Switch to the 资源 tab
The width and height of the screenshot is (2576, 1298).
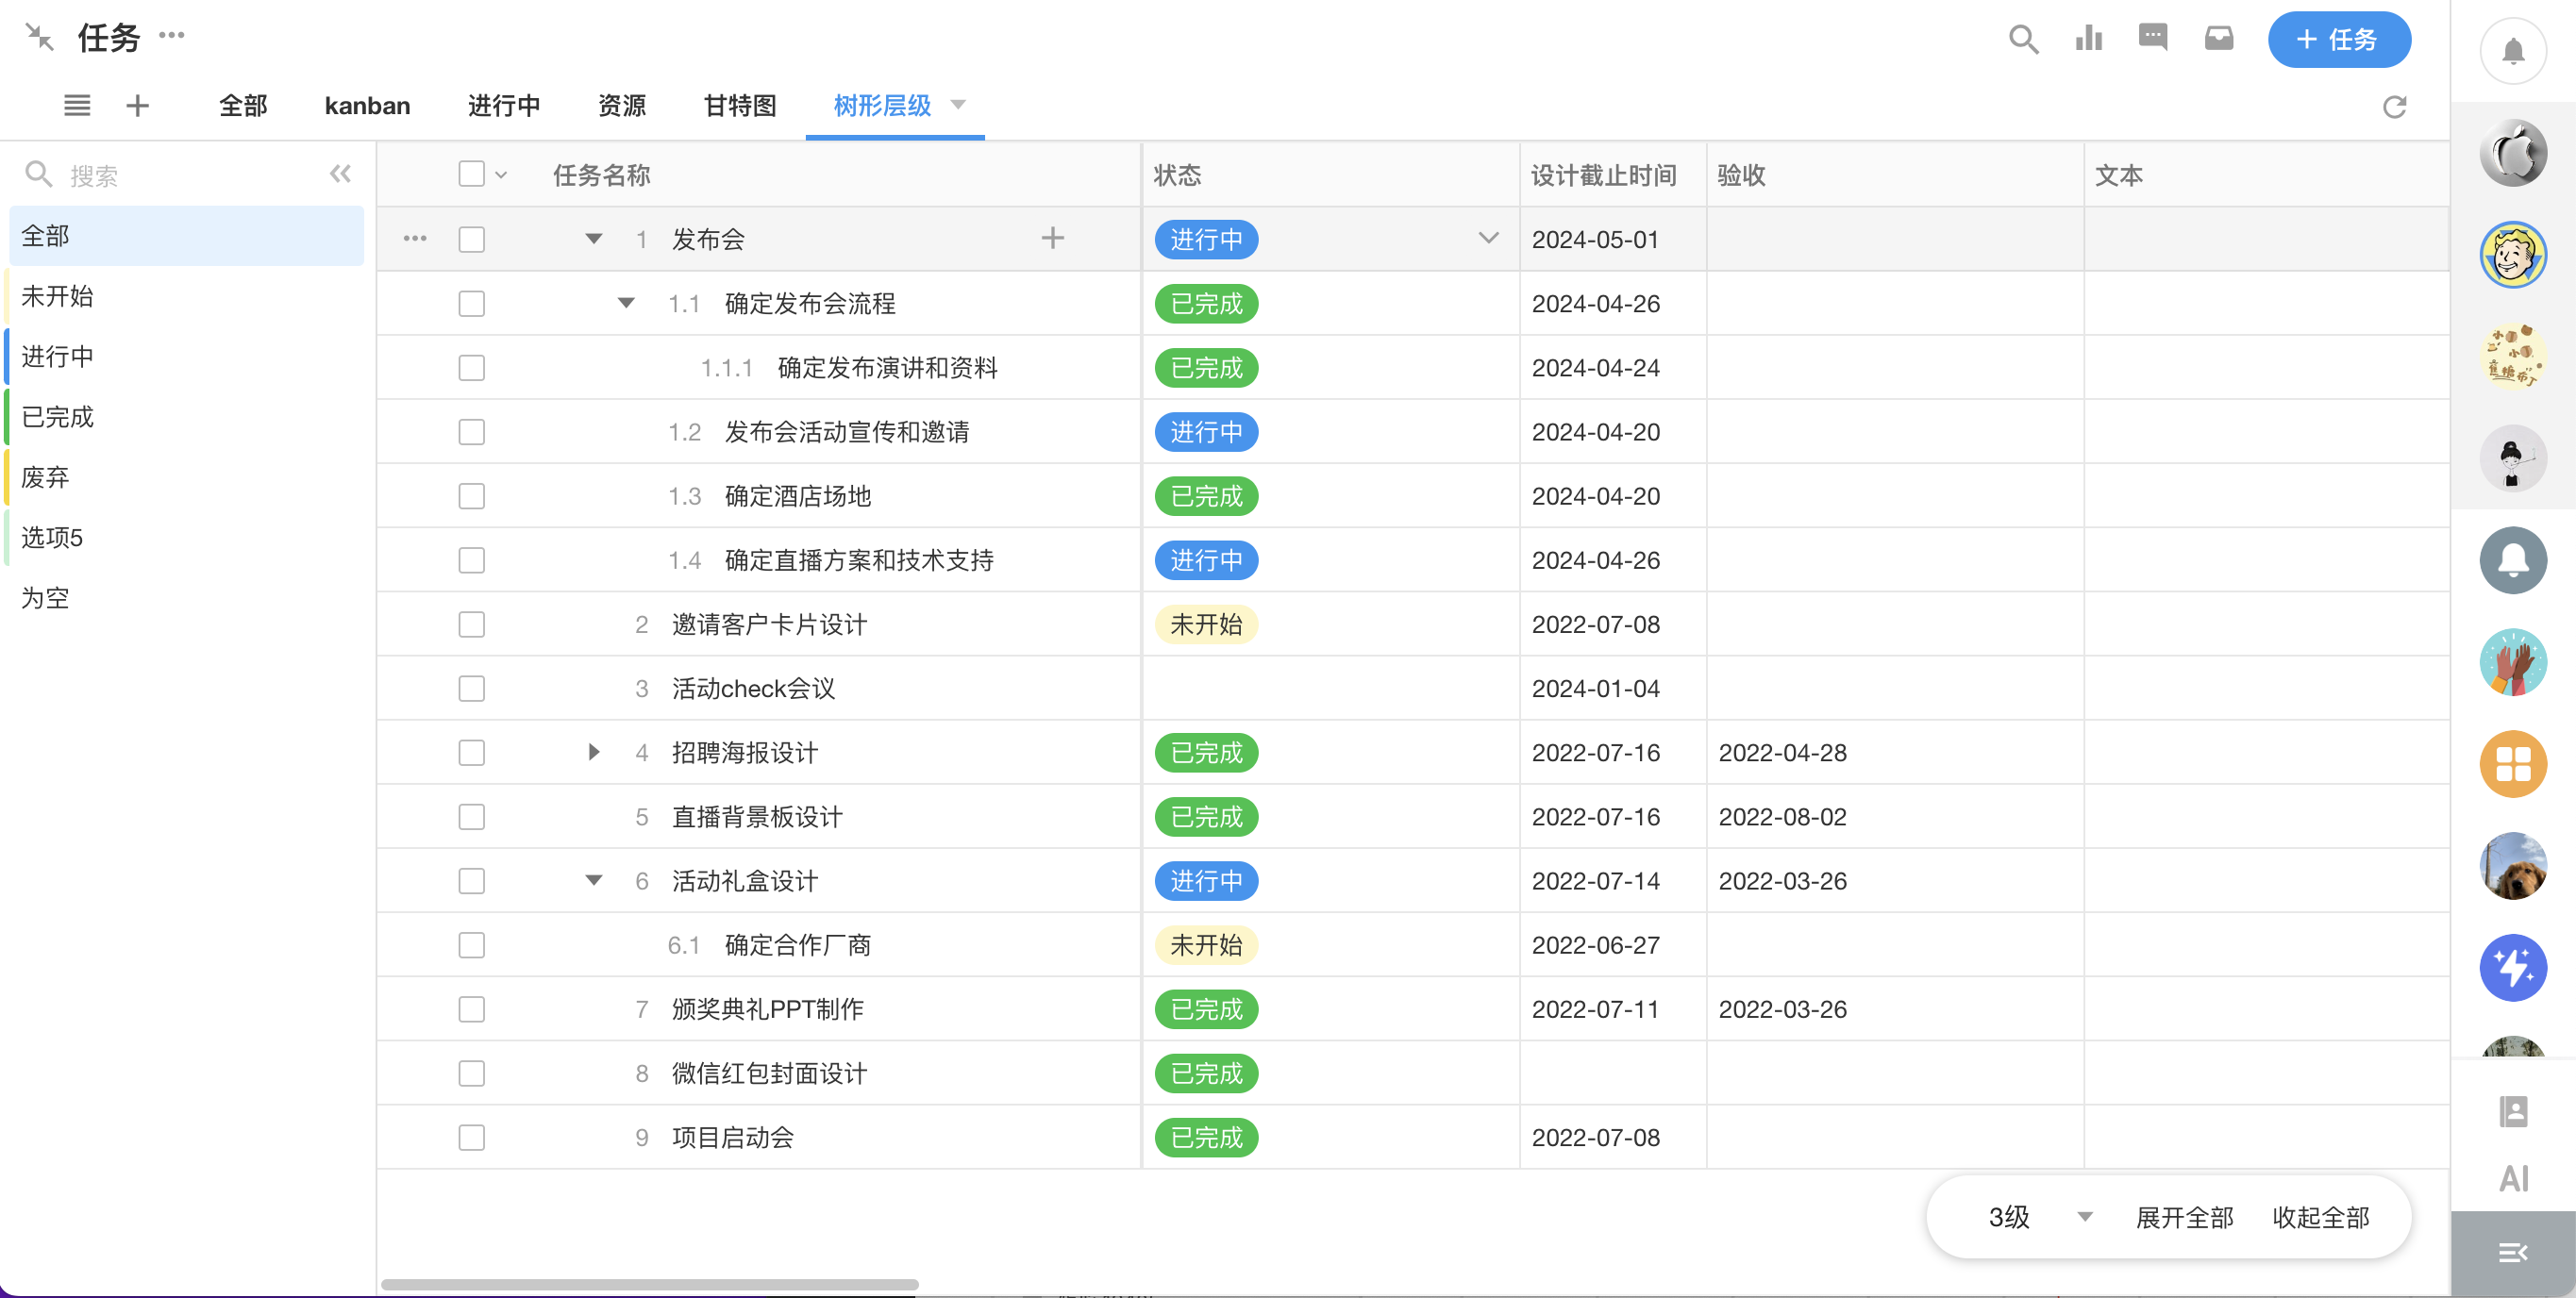coord(621,105)
